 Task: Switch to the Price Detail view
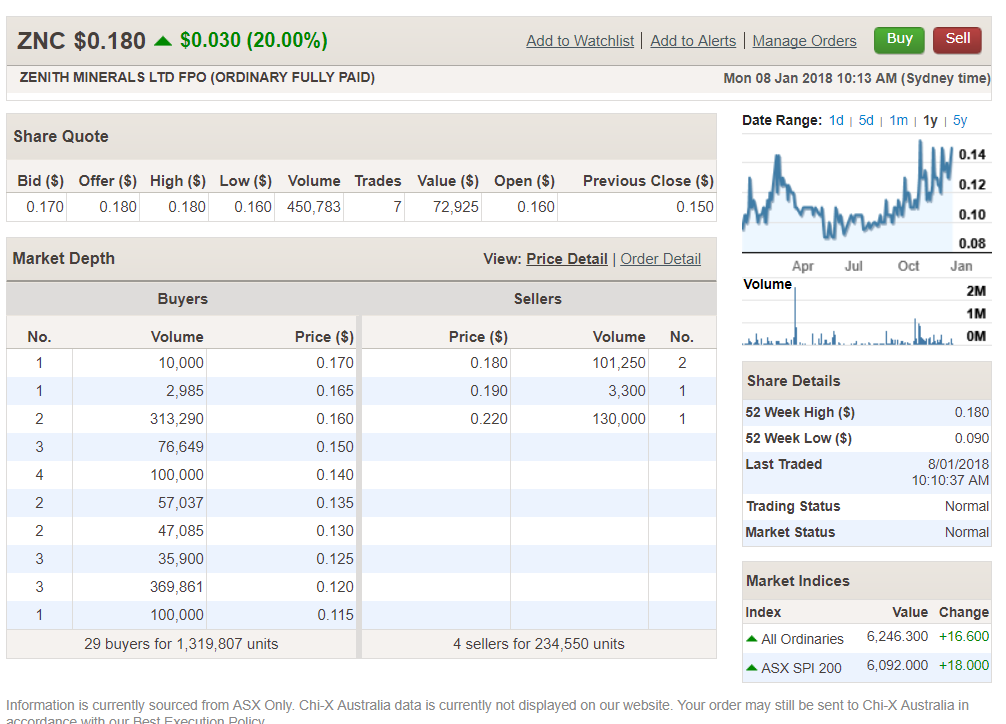tap(567, 259)
